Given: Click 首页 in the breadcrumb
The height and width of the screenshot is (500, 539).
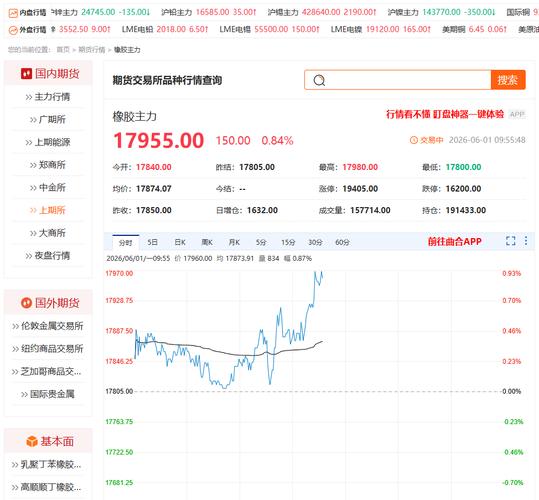Looking at the screenshot, I should pyautogui.click(x=63, y=50).
